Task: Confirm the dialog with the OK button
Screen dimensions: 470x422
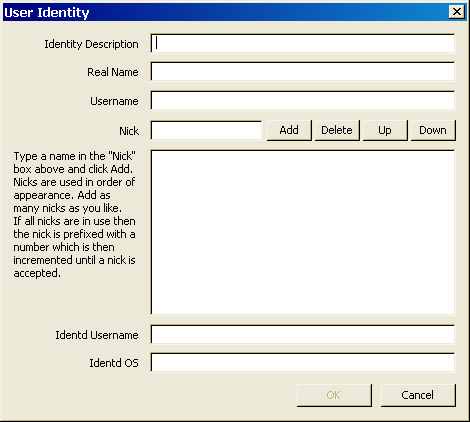Action: coord(334,395)
